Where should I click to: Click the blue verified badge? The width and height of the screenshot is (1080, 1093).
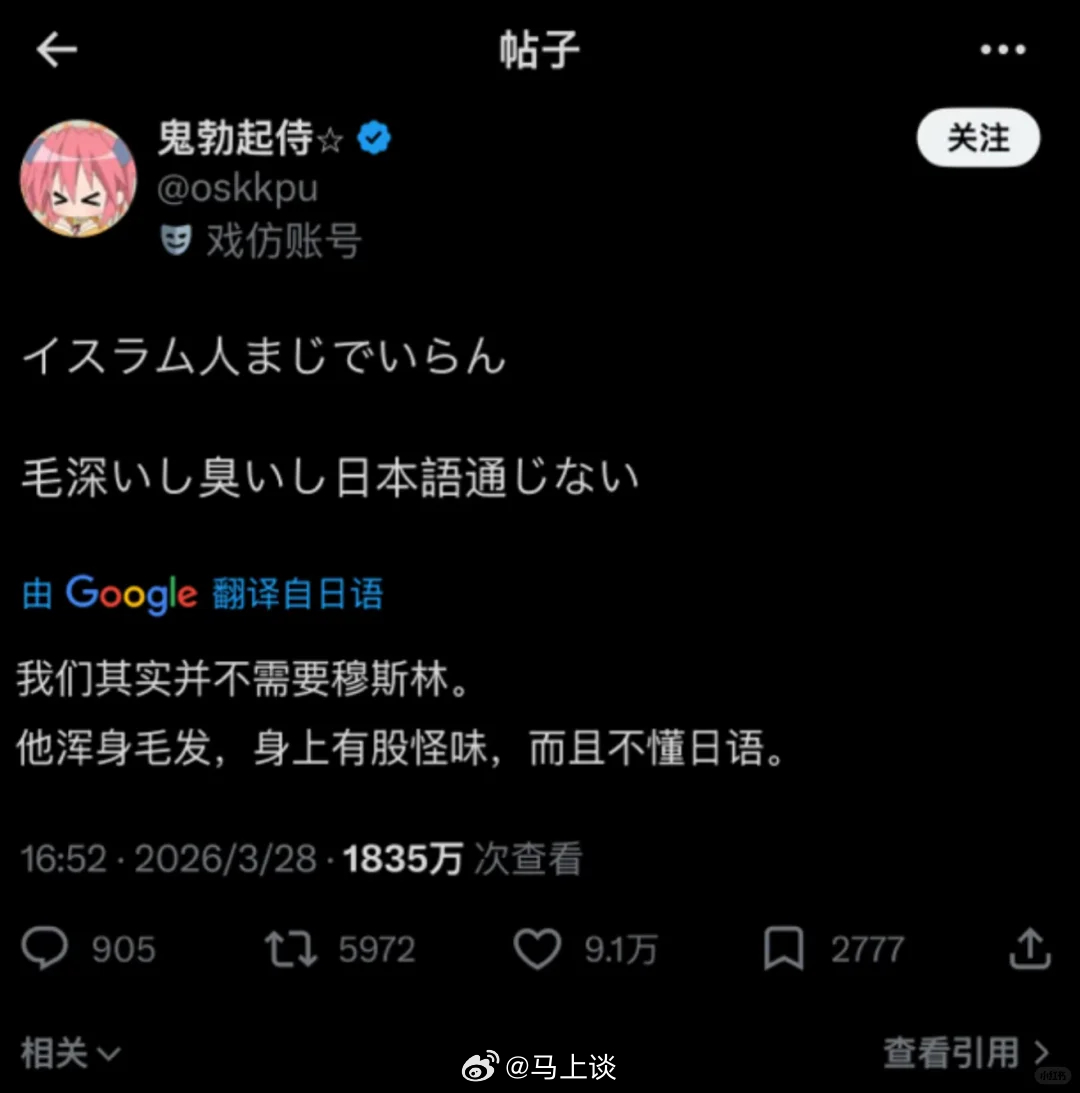click(x=374, y=137)
